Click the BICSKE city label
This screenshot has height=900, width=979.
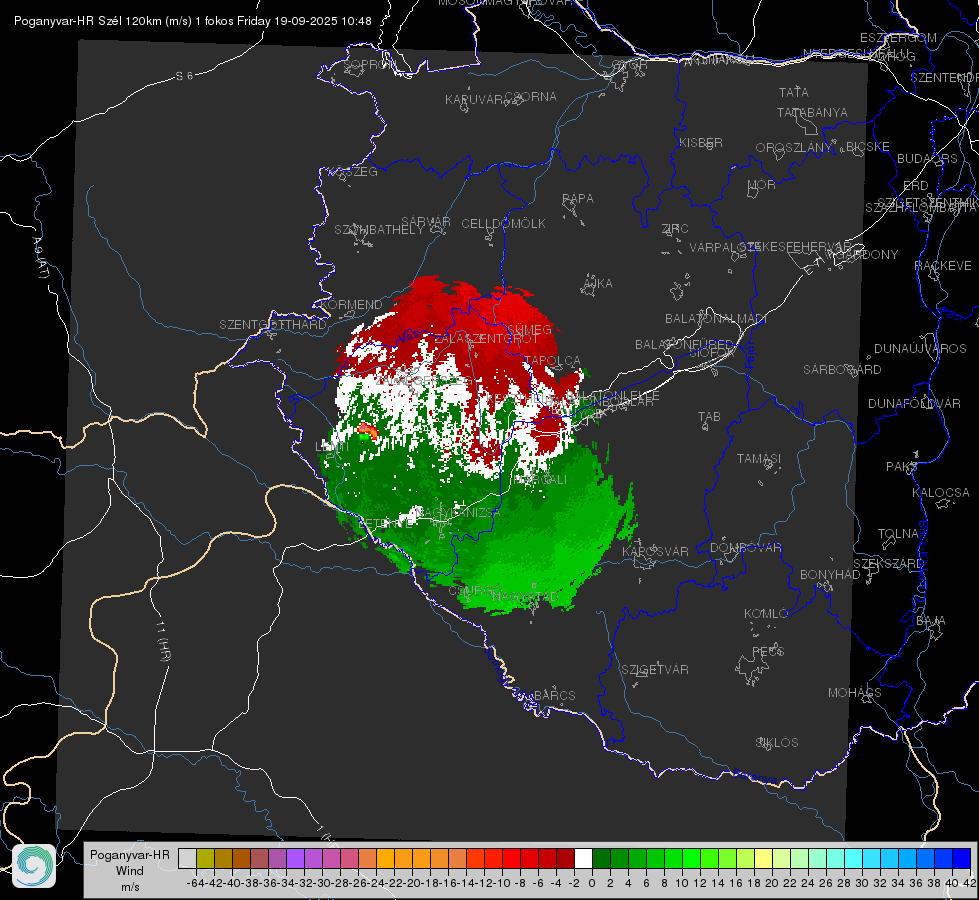pos(868,147)
